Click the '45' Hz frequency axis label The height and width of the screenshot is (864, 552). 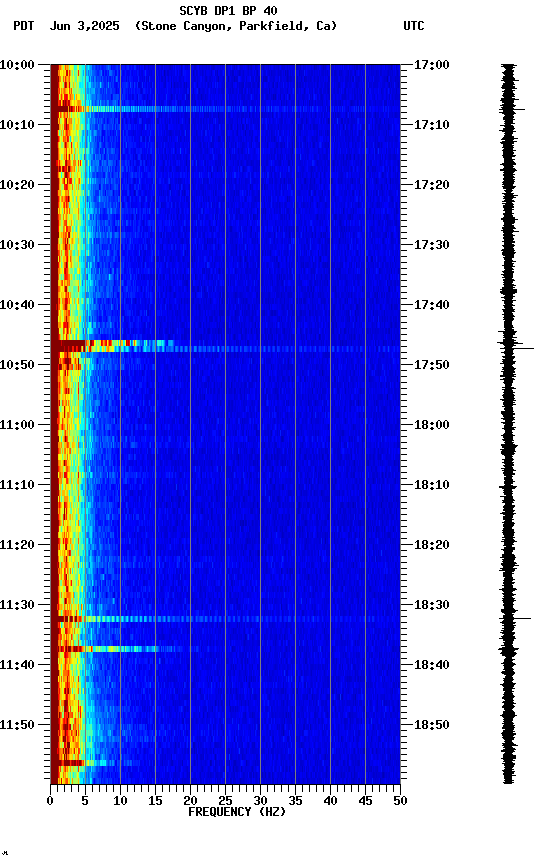365,801
